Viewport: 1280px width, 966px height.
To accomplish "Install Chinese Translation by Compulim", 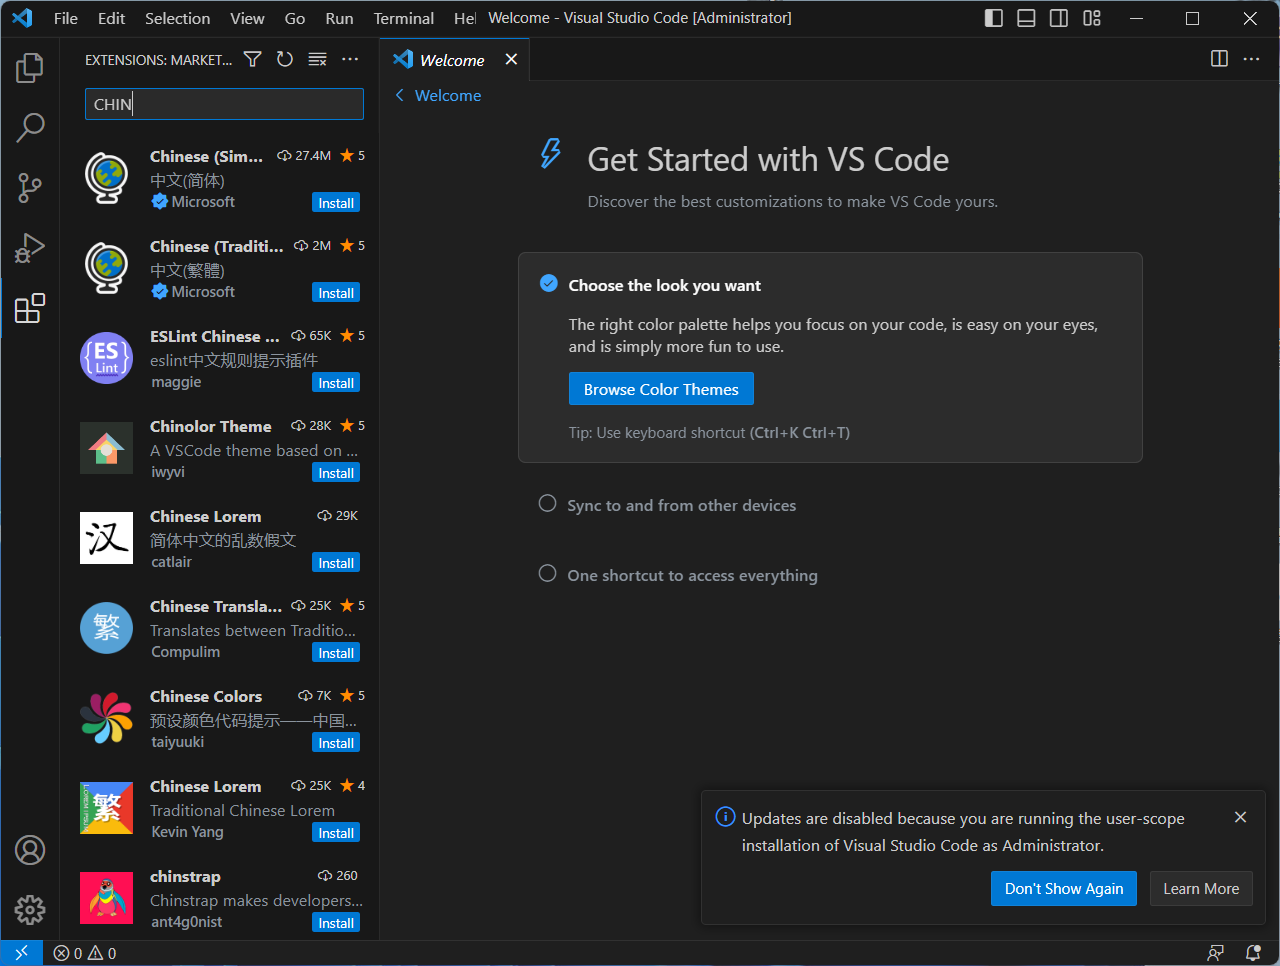I will (336, 653).
